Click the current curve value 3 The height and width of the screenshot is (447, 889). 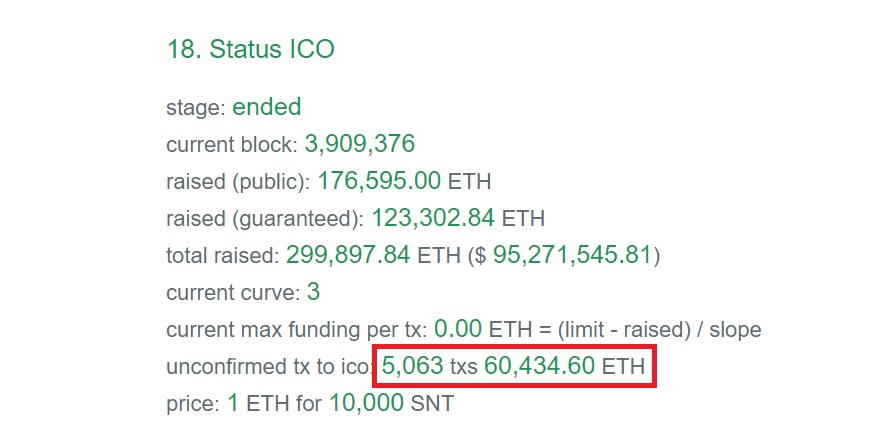[x=313, y=292]
